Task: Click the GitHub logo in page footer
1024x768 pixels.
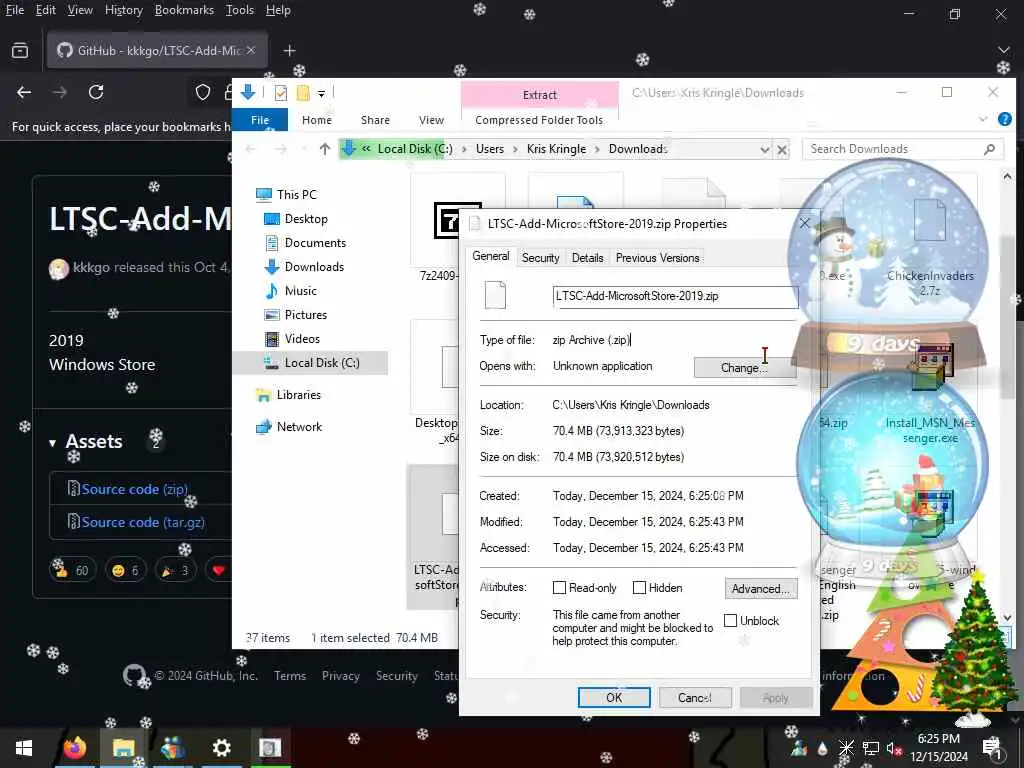Action: click(134, 675)
